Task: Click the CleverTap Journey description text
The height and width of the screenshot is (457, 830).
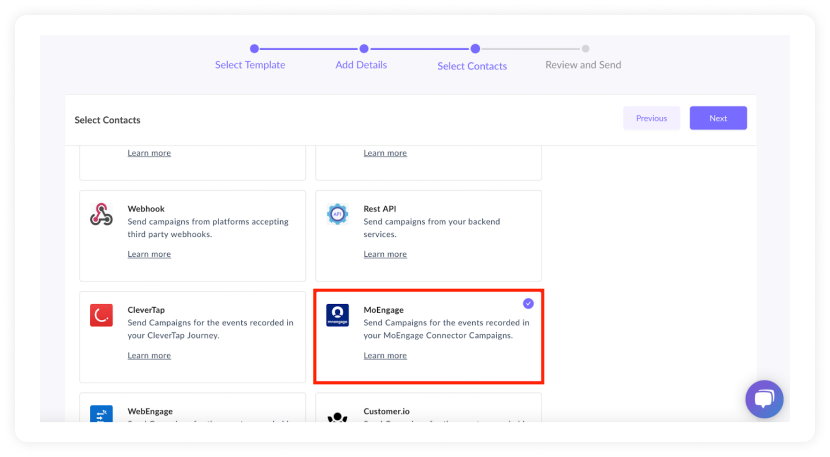Action: [x=211, y=329]
